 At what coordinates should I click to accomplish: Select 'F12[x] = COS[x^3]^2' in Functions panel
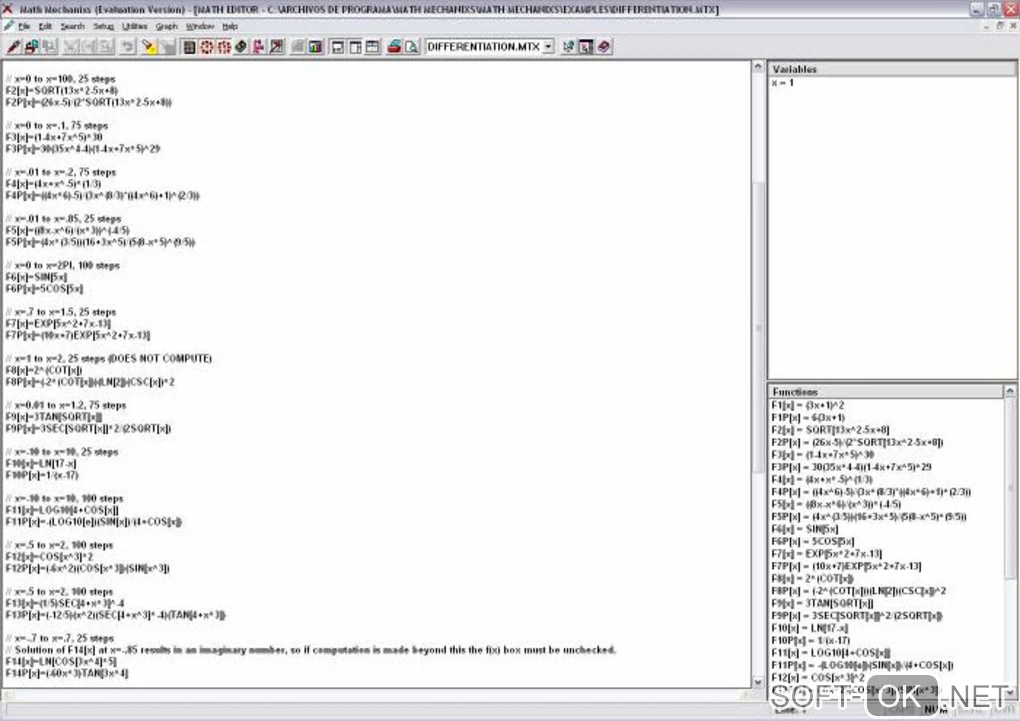(x=818, y=677)
